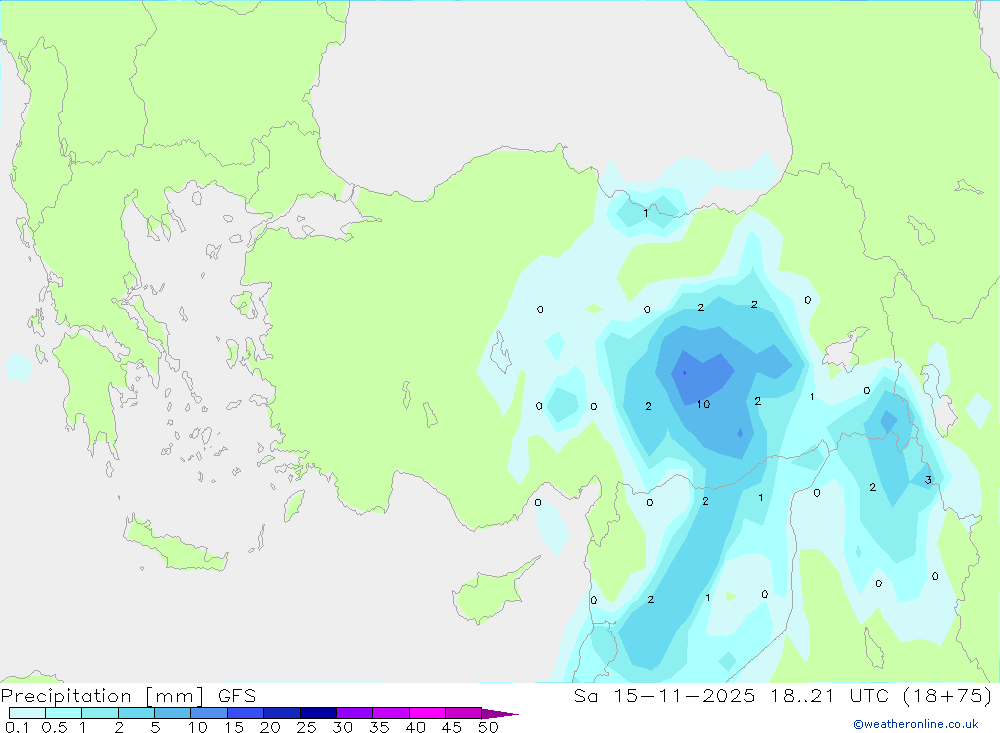Click the 'Precipitation' title word
The width and height of the screenshot is (1000, 733).
pyautogui.click(x=66, y=695)
